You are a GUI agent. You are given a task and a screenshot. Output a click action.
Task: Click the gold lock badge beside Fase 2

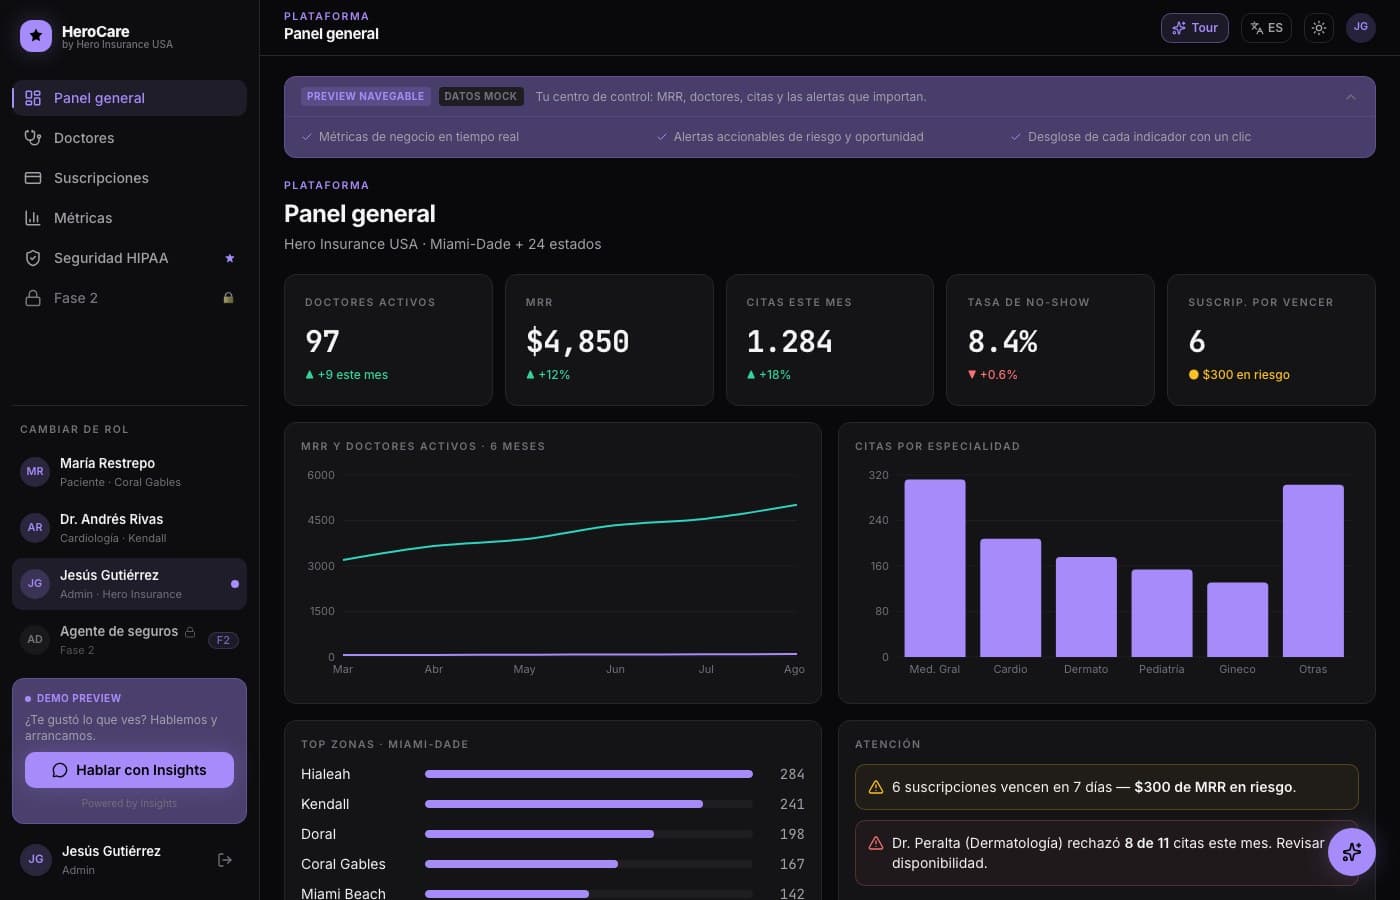pos(228,298)
